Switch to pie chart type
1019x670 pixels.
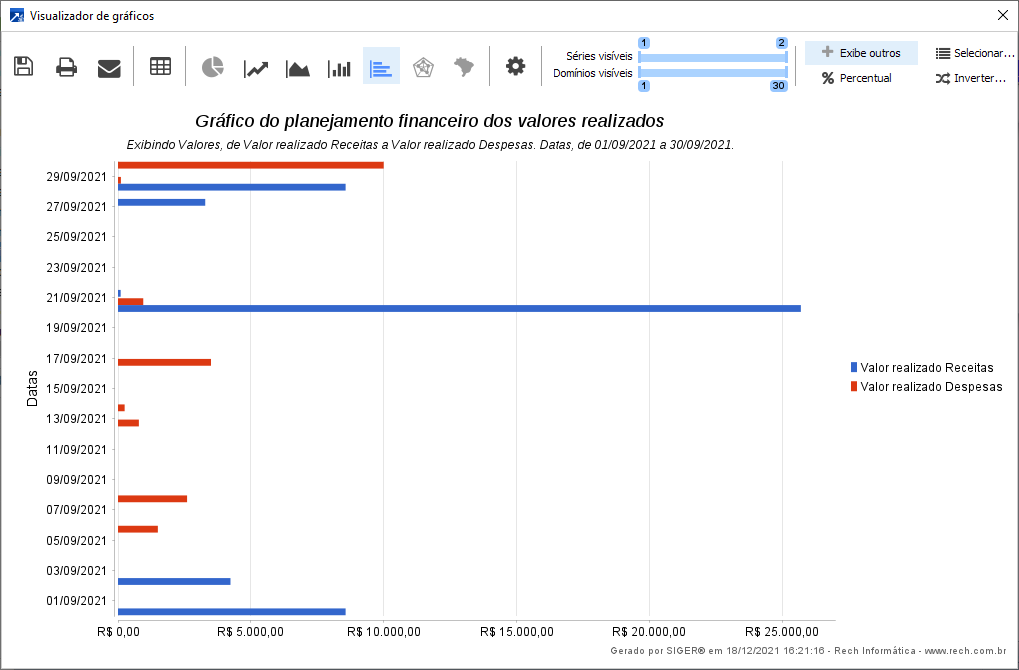[x=213, y=67]
